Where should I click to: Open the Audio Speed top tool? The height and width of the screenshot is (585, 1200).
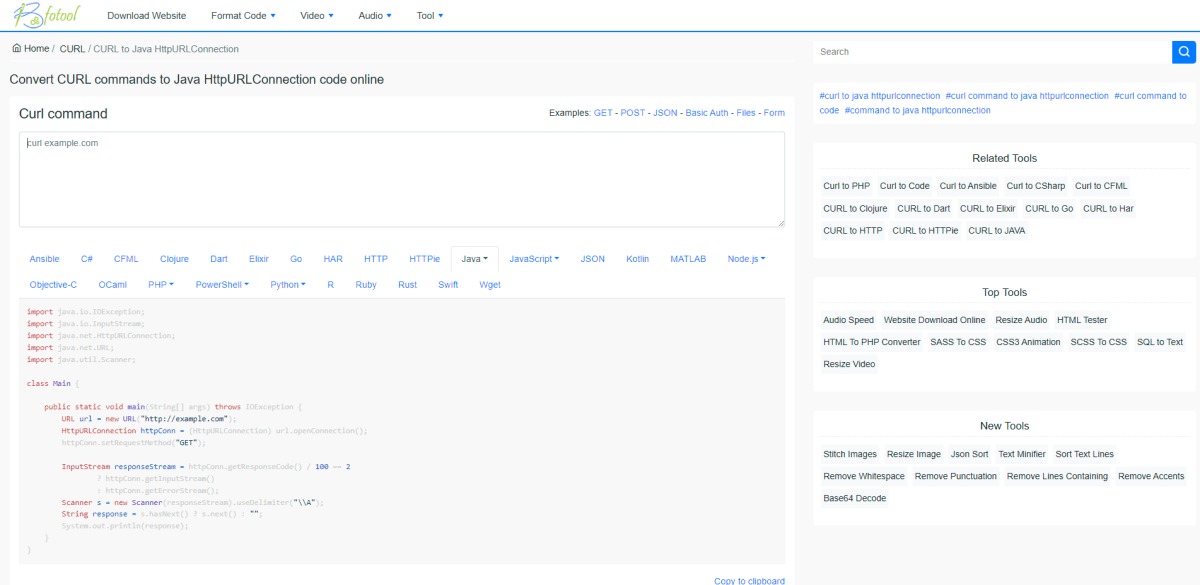click(848, 320)
